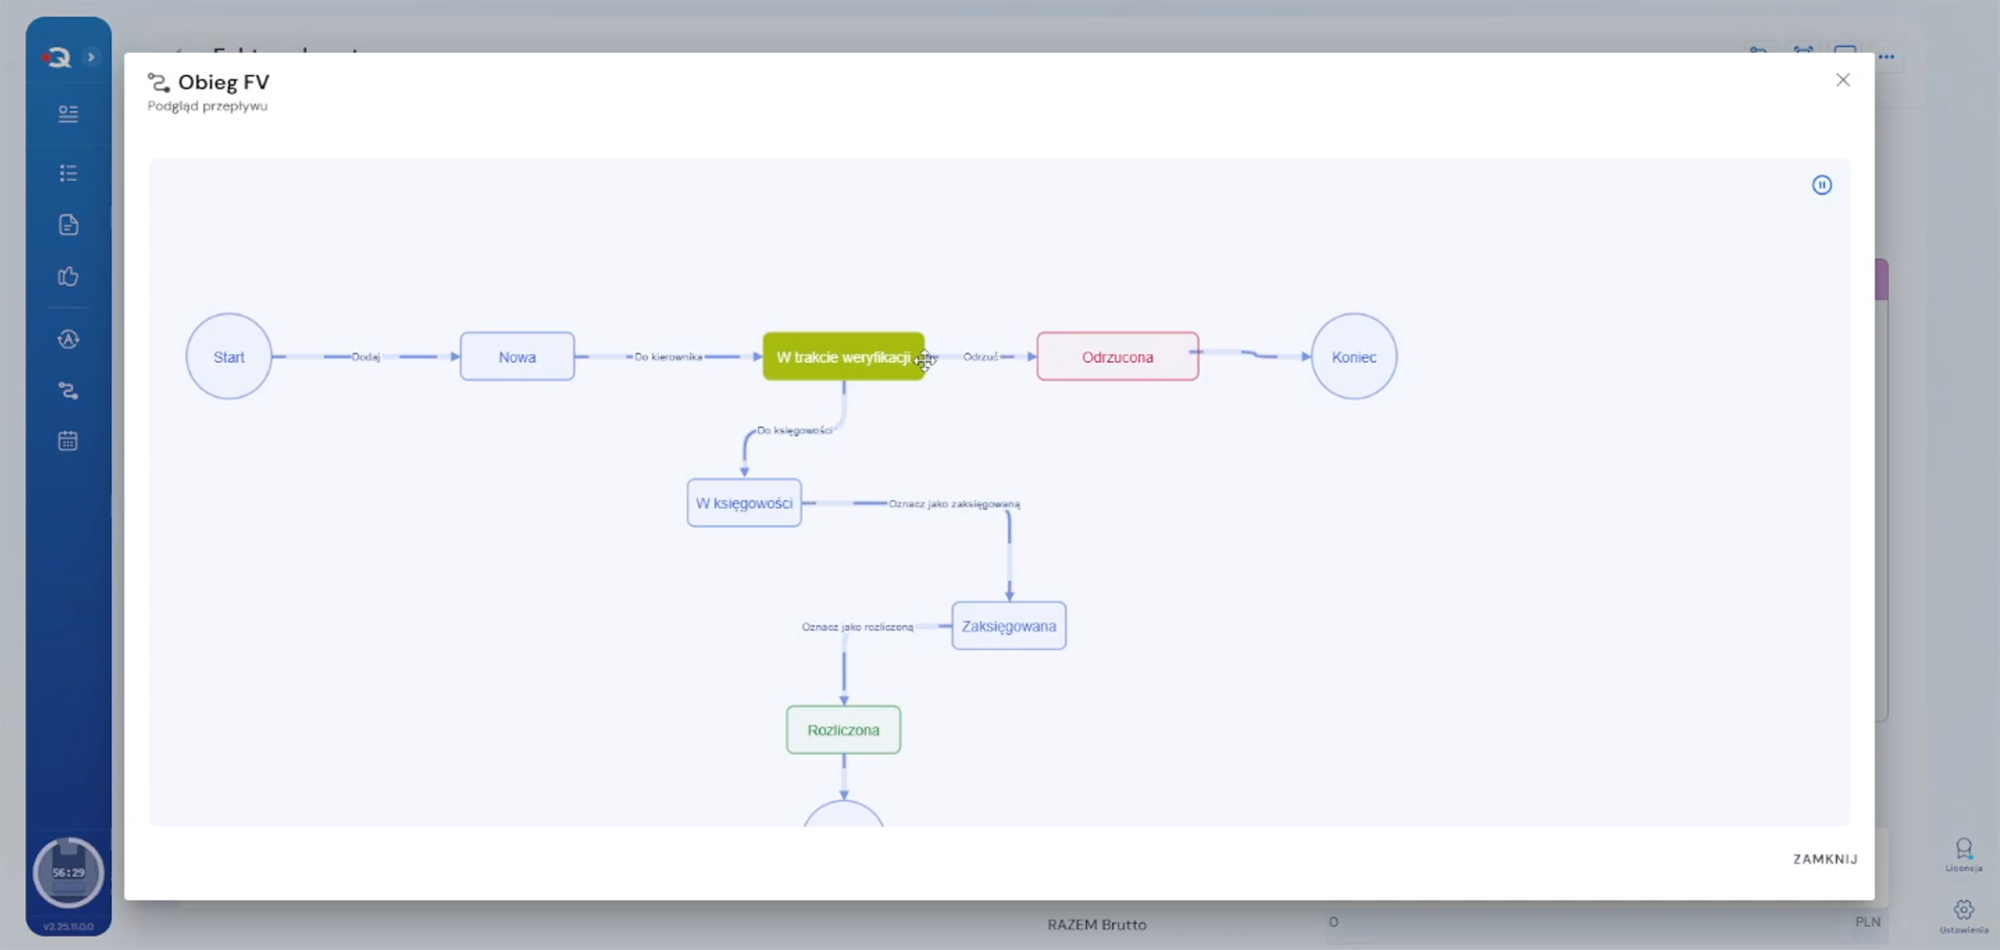The height and width of the screenshot is (950, 2000).
Task: Click the Licencja icon
Action: (x=1963, y=851)
